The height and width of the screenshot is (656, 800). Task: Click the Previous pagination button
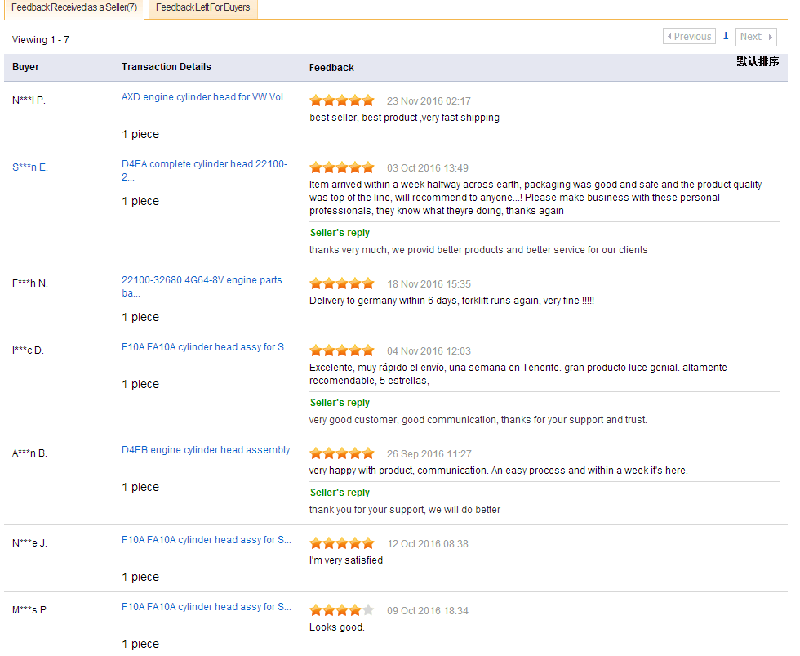point(690,35)
